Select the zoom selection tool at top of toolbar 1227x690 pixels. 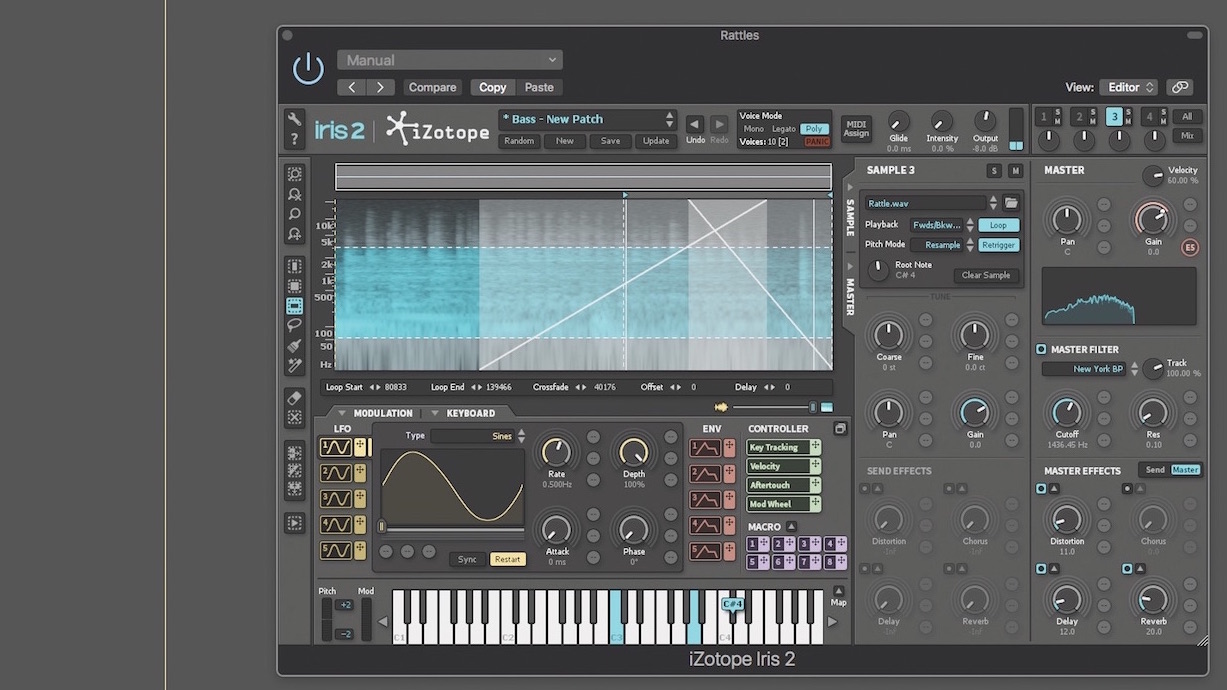(294, 174)
